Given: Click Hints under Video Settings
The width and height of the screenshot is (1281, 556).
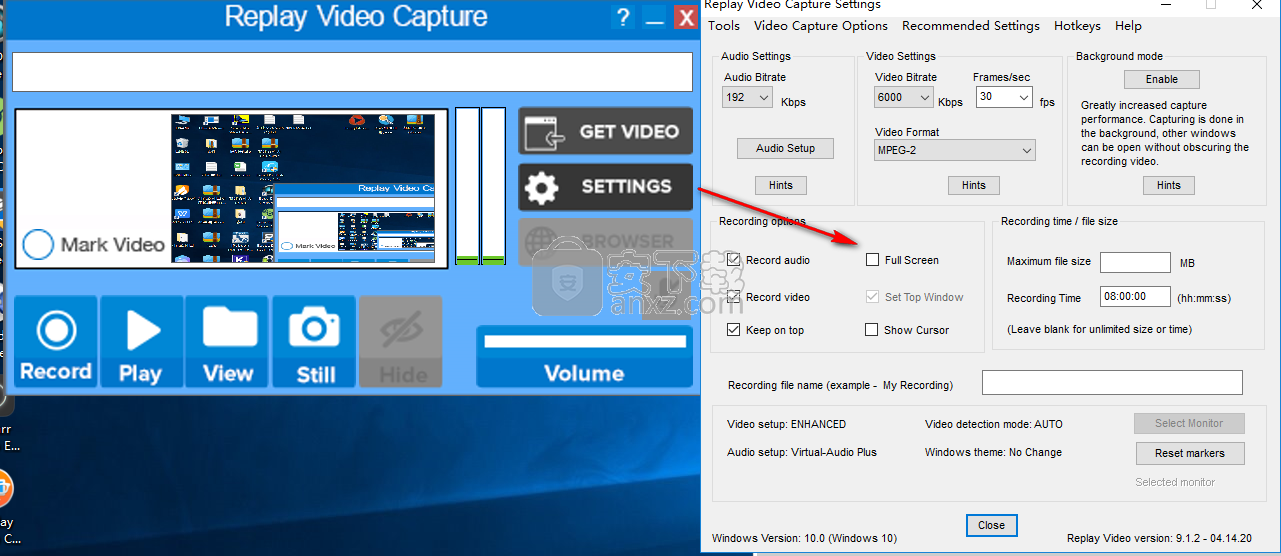Looking at the screenshot, I should pyautogui.click(x=974, y=185).
